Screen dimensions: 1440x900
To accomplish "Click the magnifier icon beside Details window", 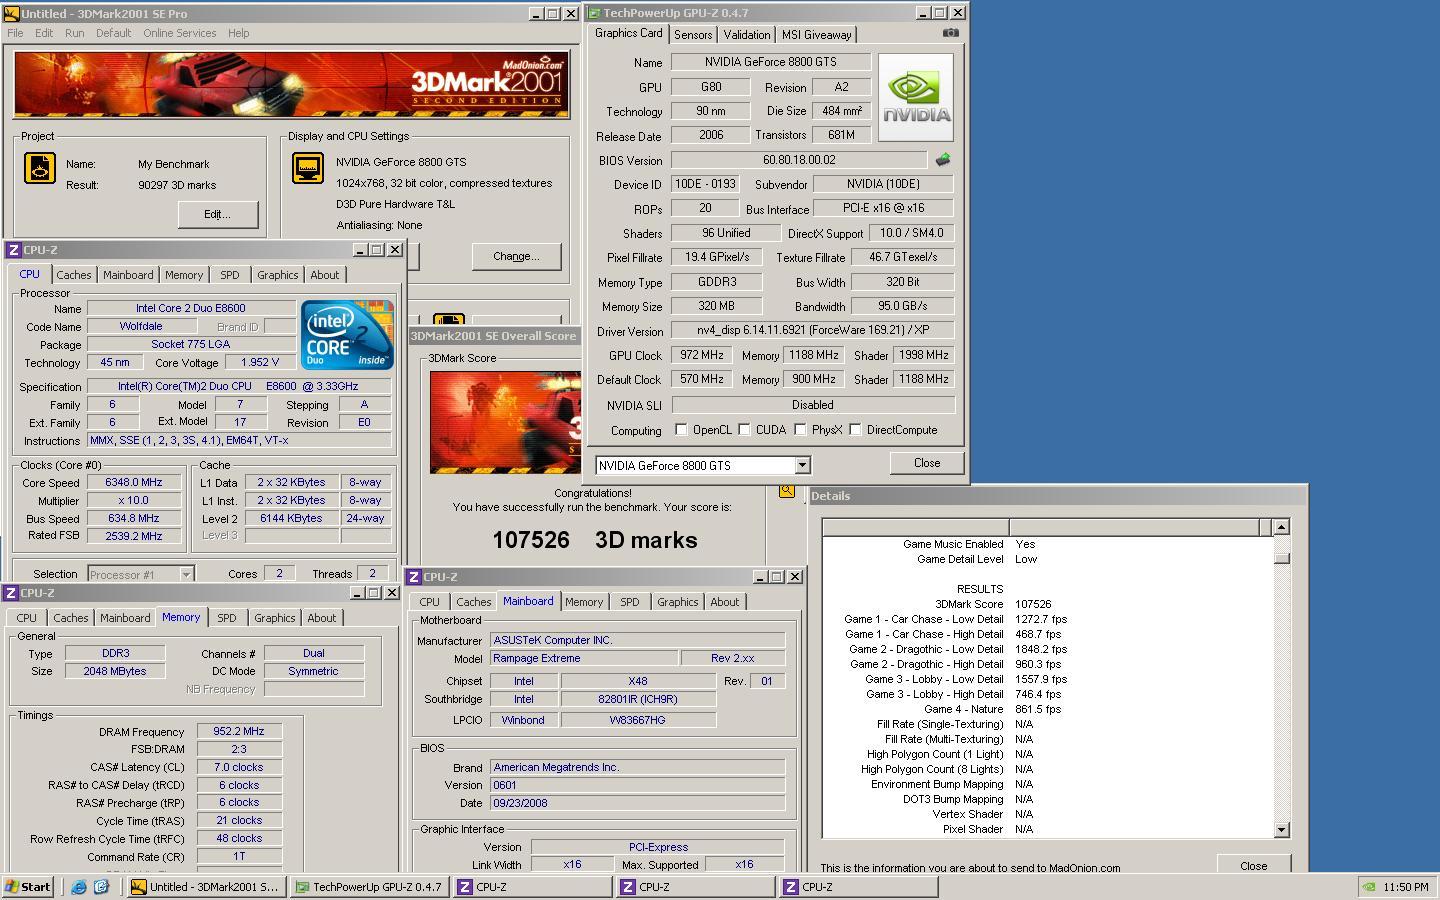I will pos(787,490).
